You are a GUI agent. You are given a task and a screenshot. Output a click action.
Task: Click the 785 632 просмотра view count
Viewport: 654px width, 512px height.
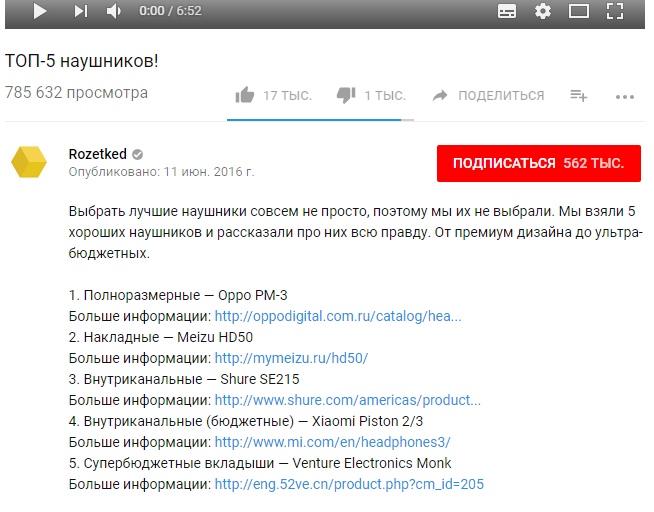pos(76,93)
